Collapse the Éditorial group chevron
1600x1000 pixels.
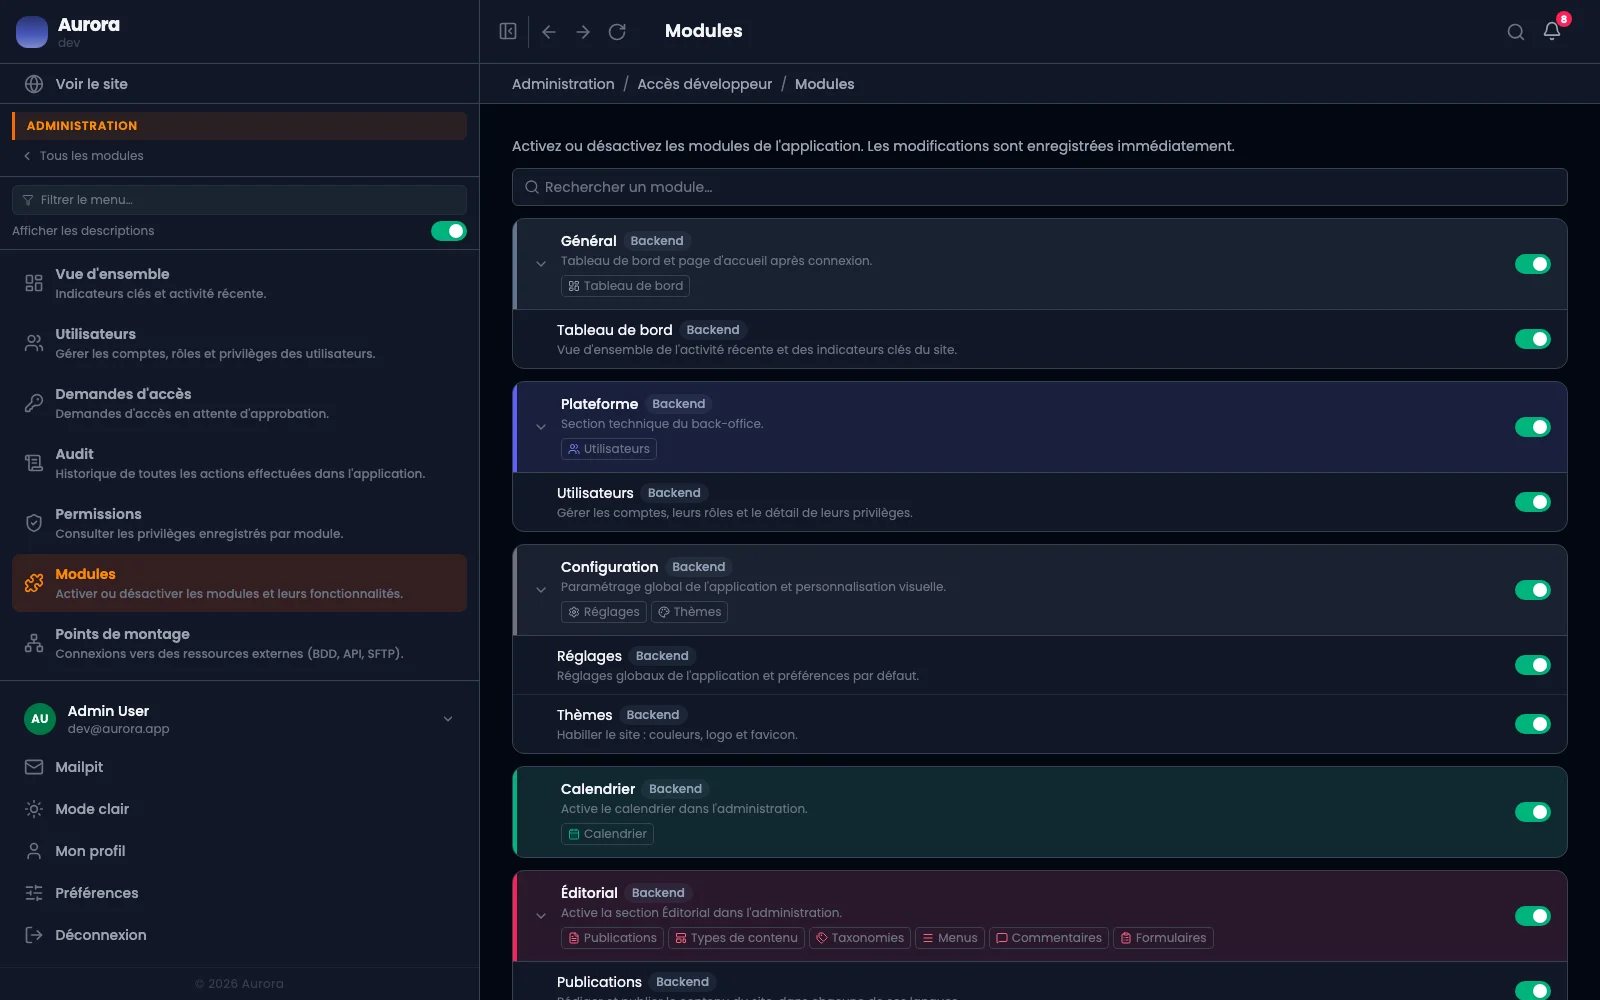[541, 916]
